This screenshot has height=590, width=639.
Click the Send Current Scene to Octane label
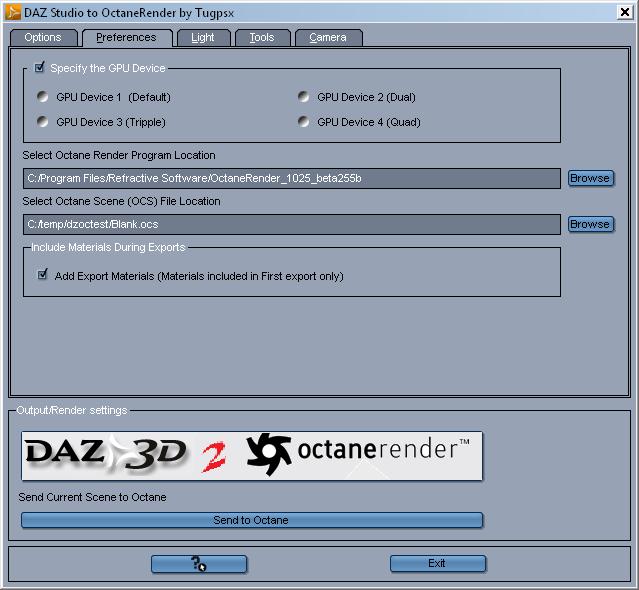point(93,497)
